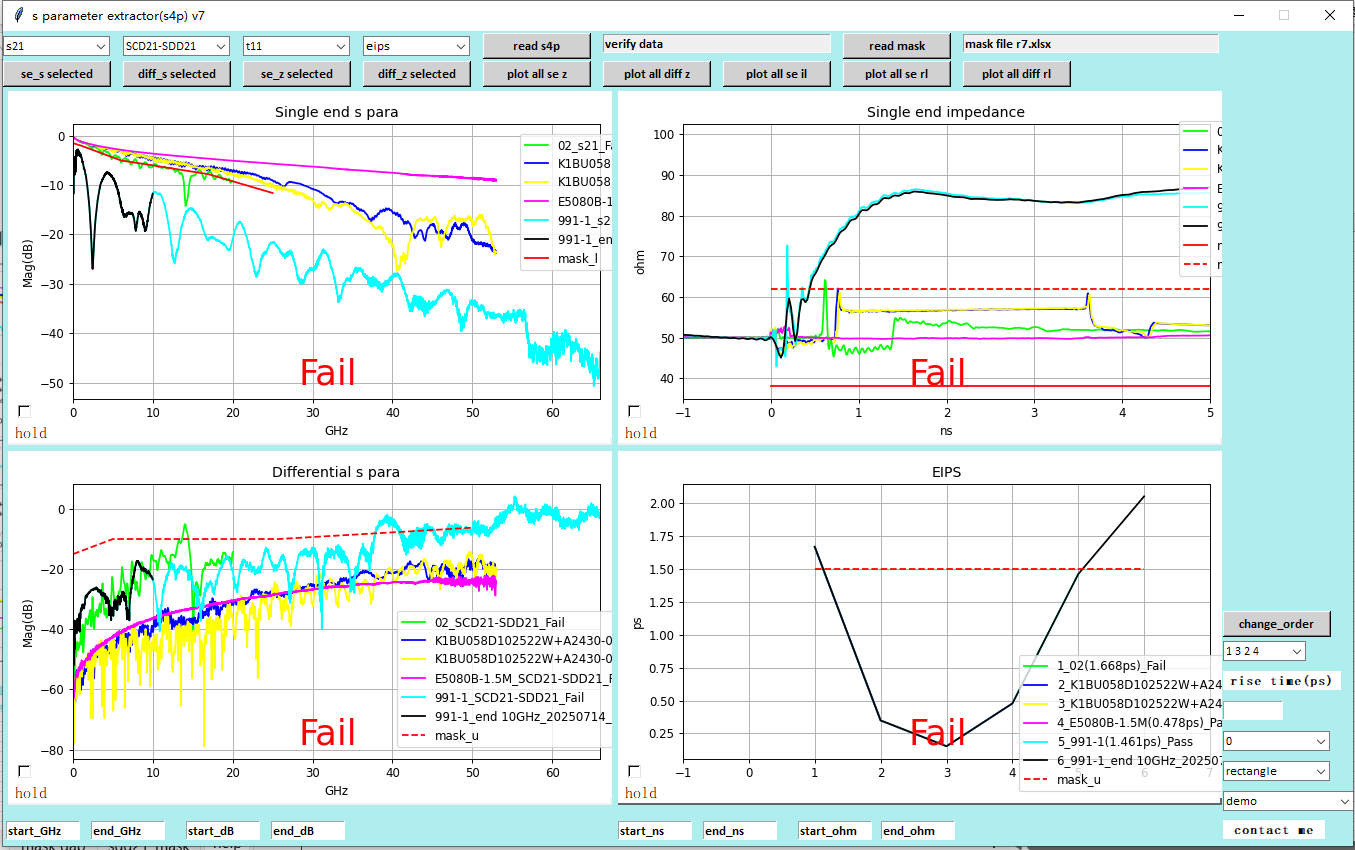Click the end_ohm input field
Image resolution: width=1355 pixels, height=850 pixels.
[917, 831]
